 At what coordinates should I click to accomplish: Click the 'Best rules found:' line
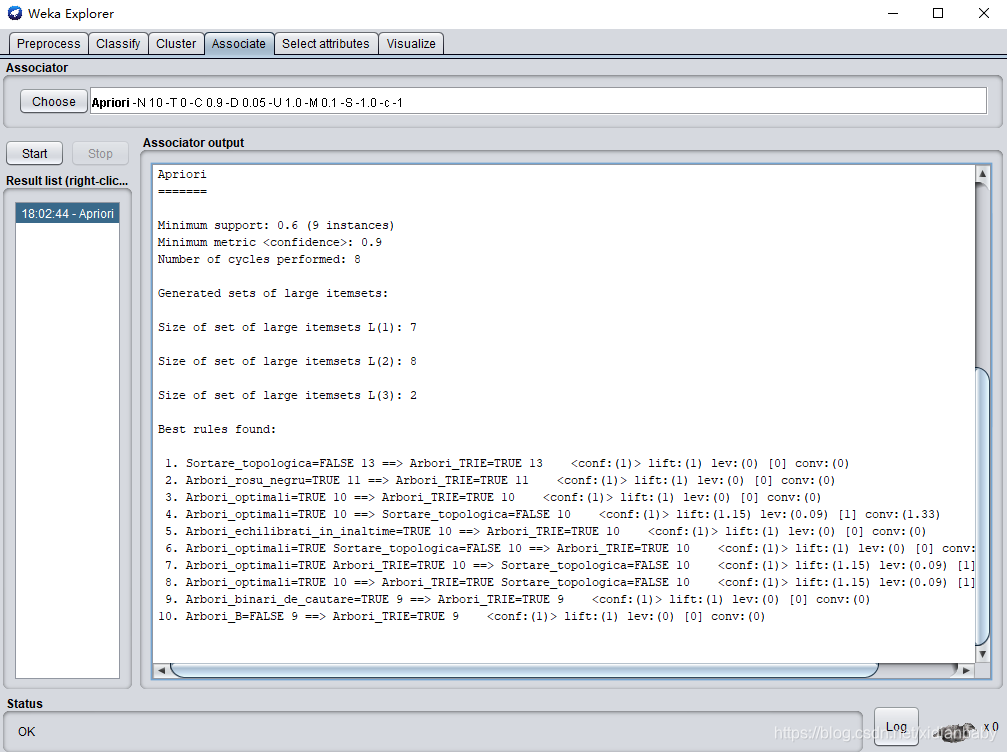(217, 430)
